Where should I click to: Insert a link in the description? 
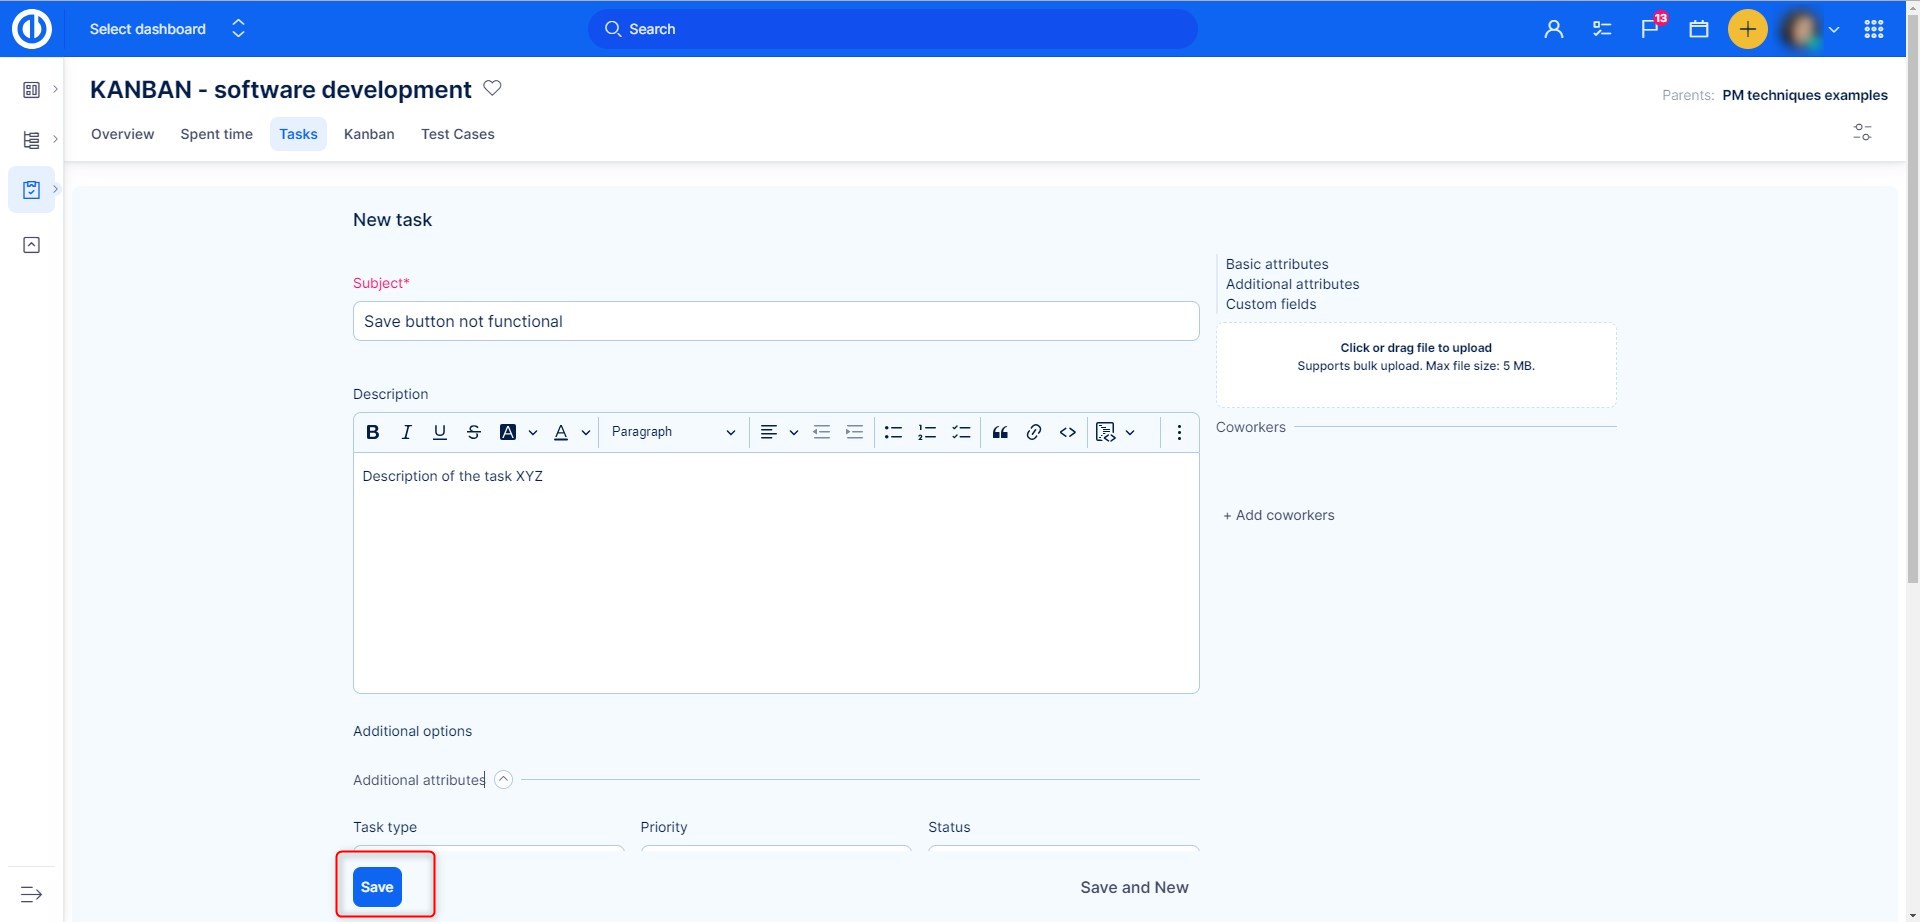click(1034, 432)
